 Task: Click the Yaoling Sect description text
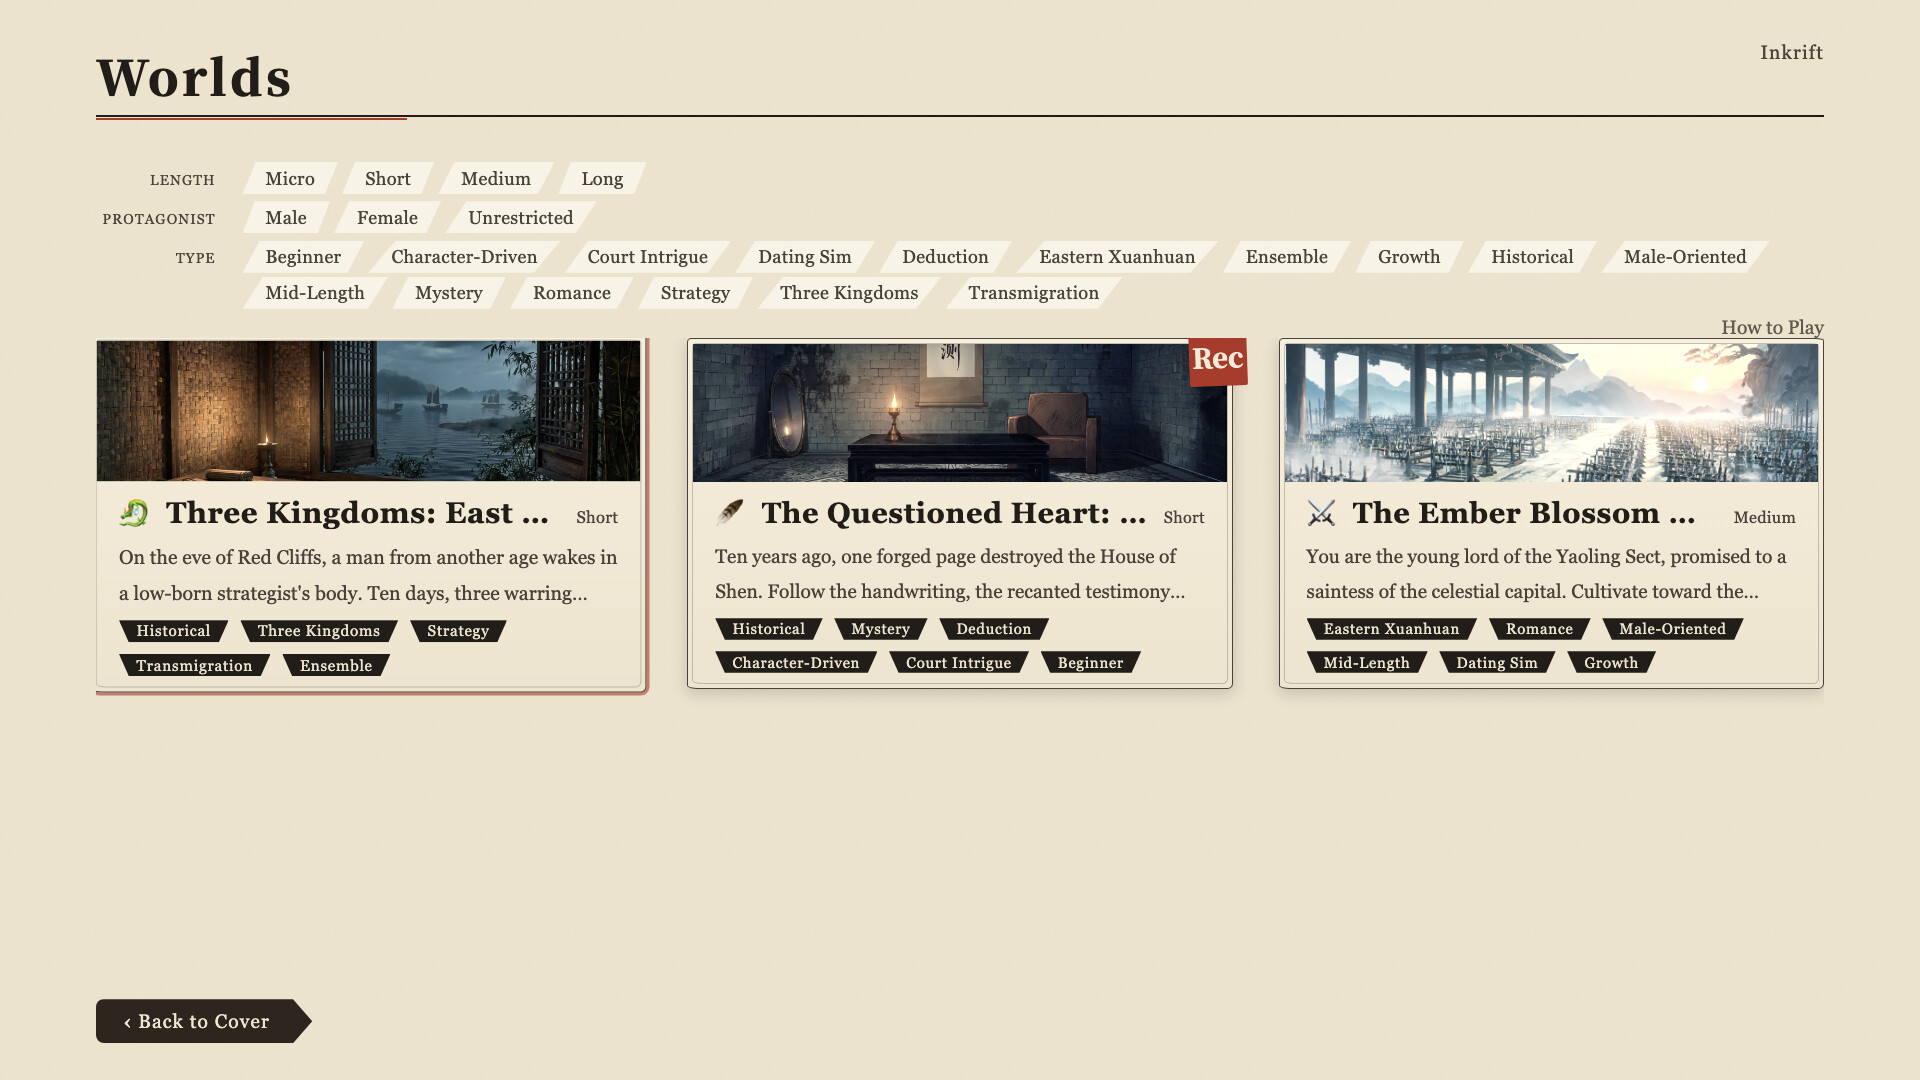tap(1546, 574)
